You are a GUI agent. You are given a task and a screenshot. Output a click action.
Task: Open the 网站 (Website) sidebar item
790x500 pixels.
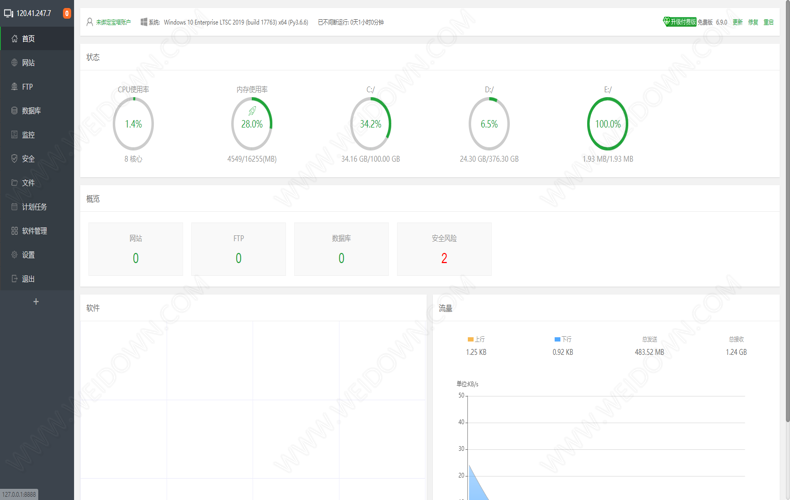(x=28, y=63)
